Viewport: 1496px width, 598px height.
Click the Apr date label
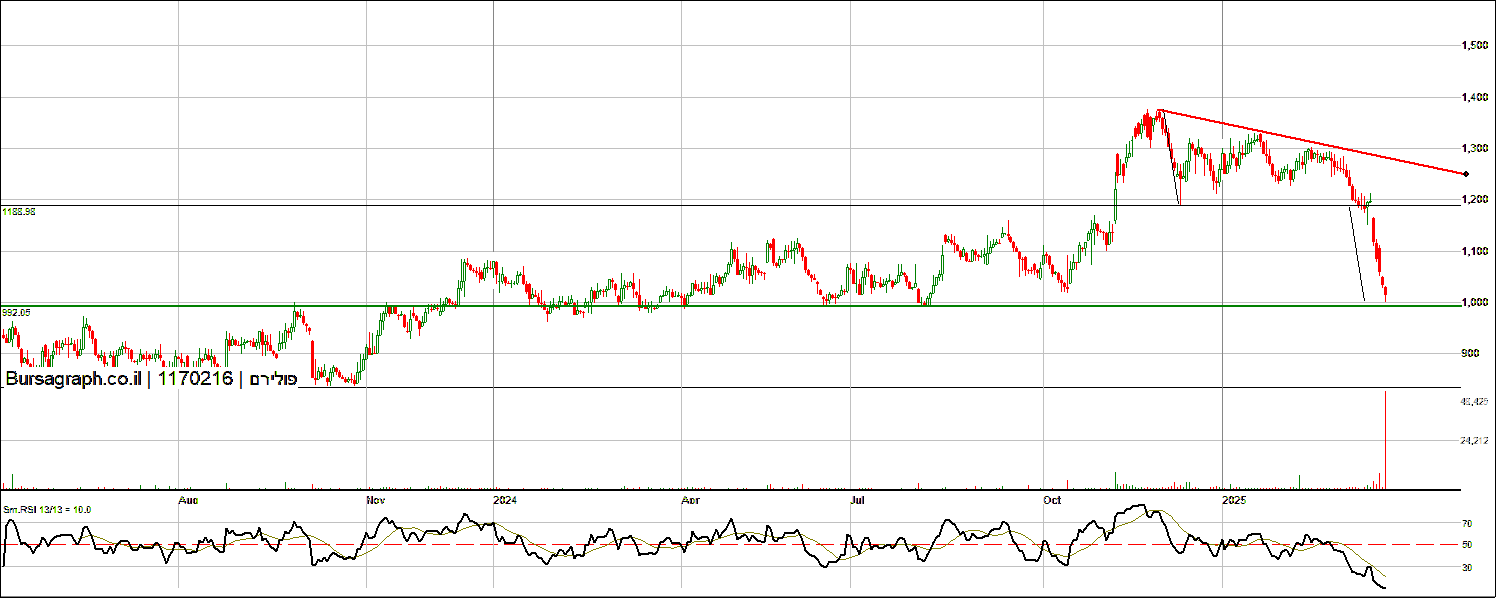(690, 498)
